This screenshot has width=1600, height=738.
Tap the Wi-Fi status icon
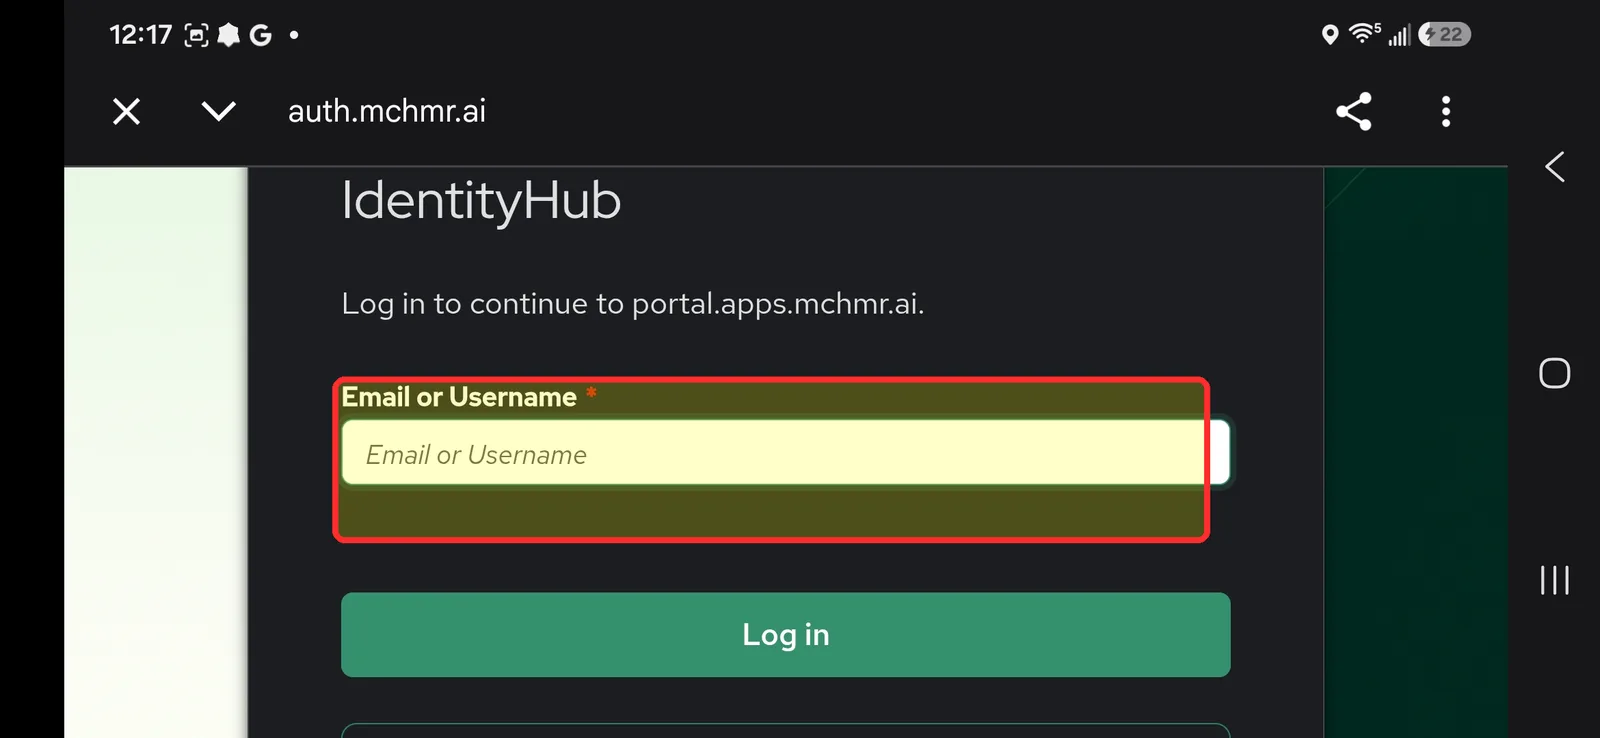point(1364,34)
